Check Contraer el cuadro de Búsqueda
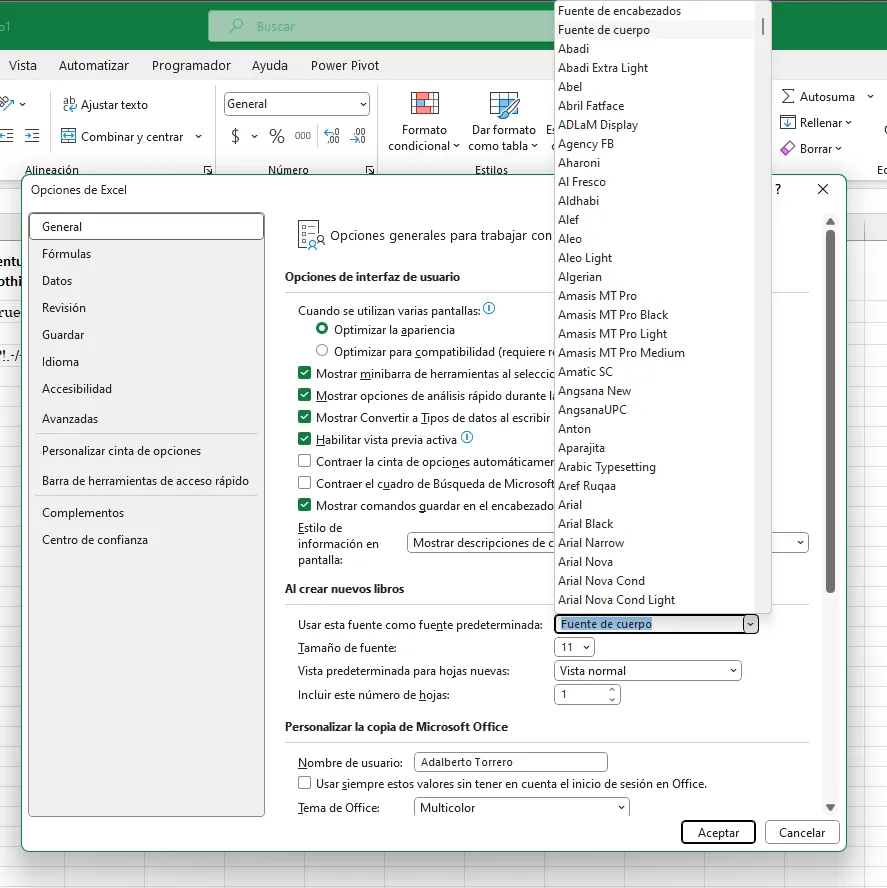Screen dimensions: 887x888 (304, 483)
